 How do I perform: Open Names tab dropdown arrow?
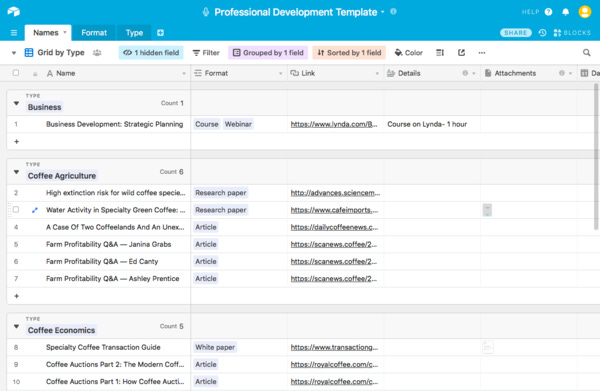pos(65,33)
